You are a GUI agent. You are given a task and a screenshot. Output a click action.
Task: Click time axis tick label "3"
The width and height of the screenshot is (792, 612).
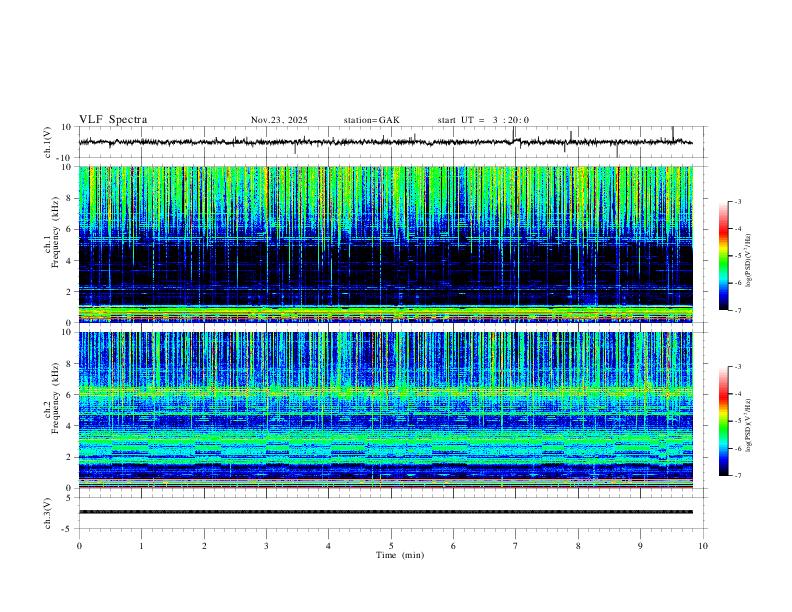pyautogui.click(x=266, y=546)
